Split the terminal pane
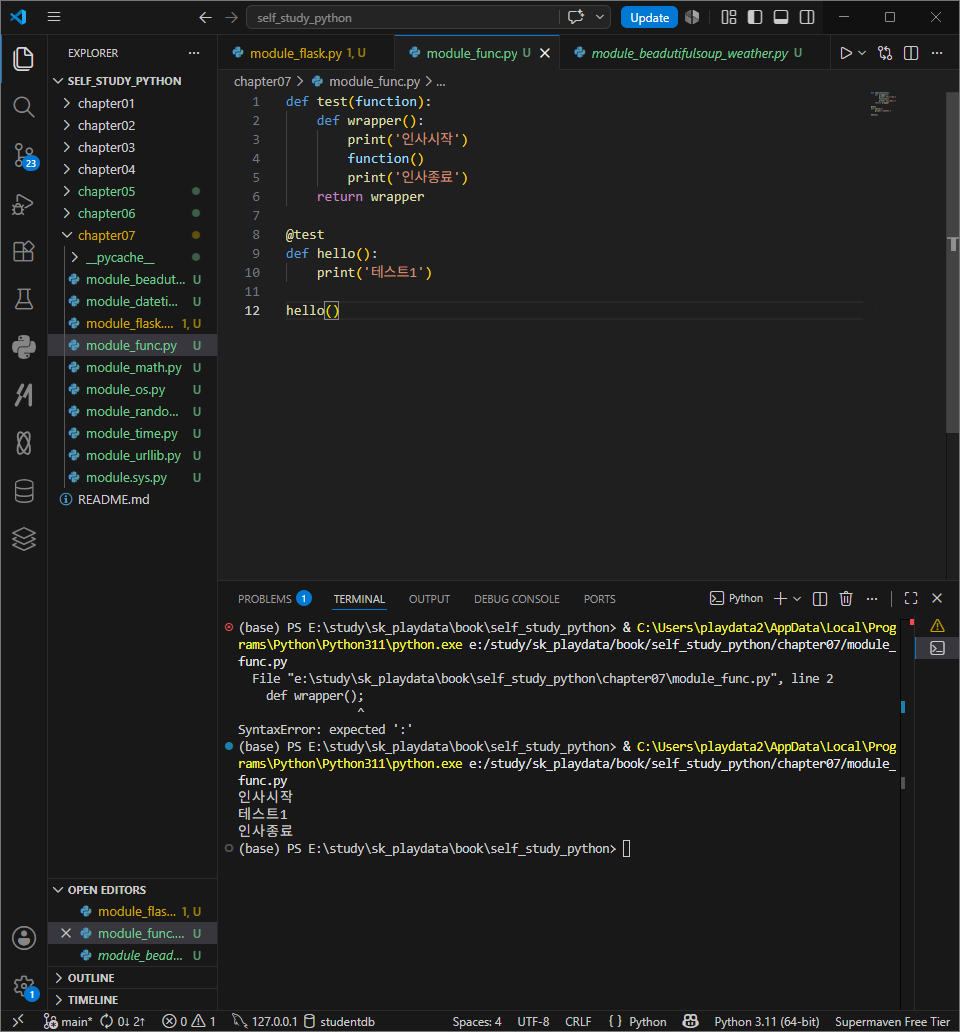 coord(820,598)
